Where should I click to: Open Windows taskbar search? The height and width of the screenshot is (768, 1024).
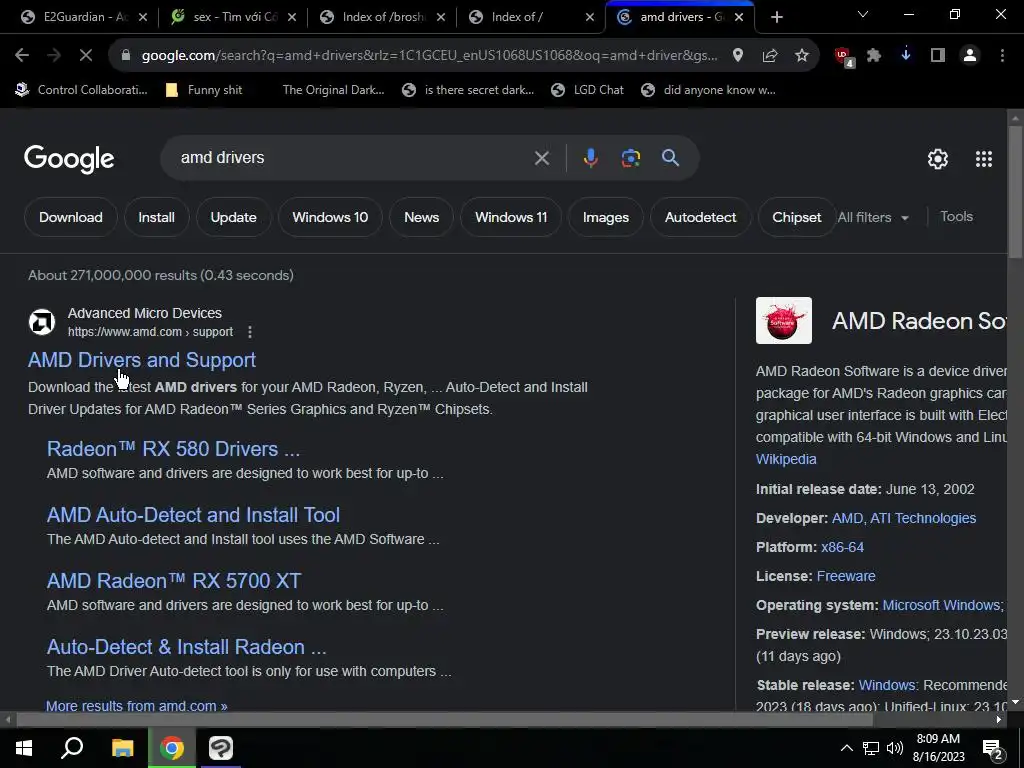pos(72,748)
